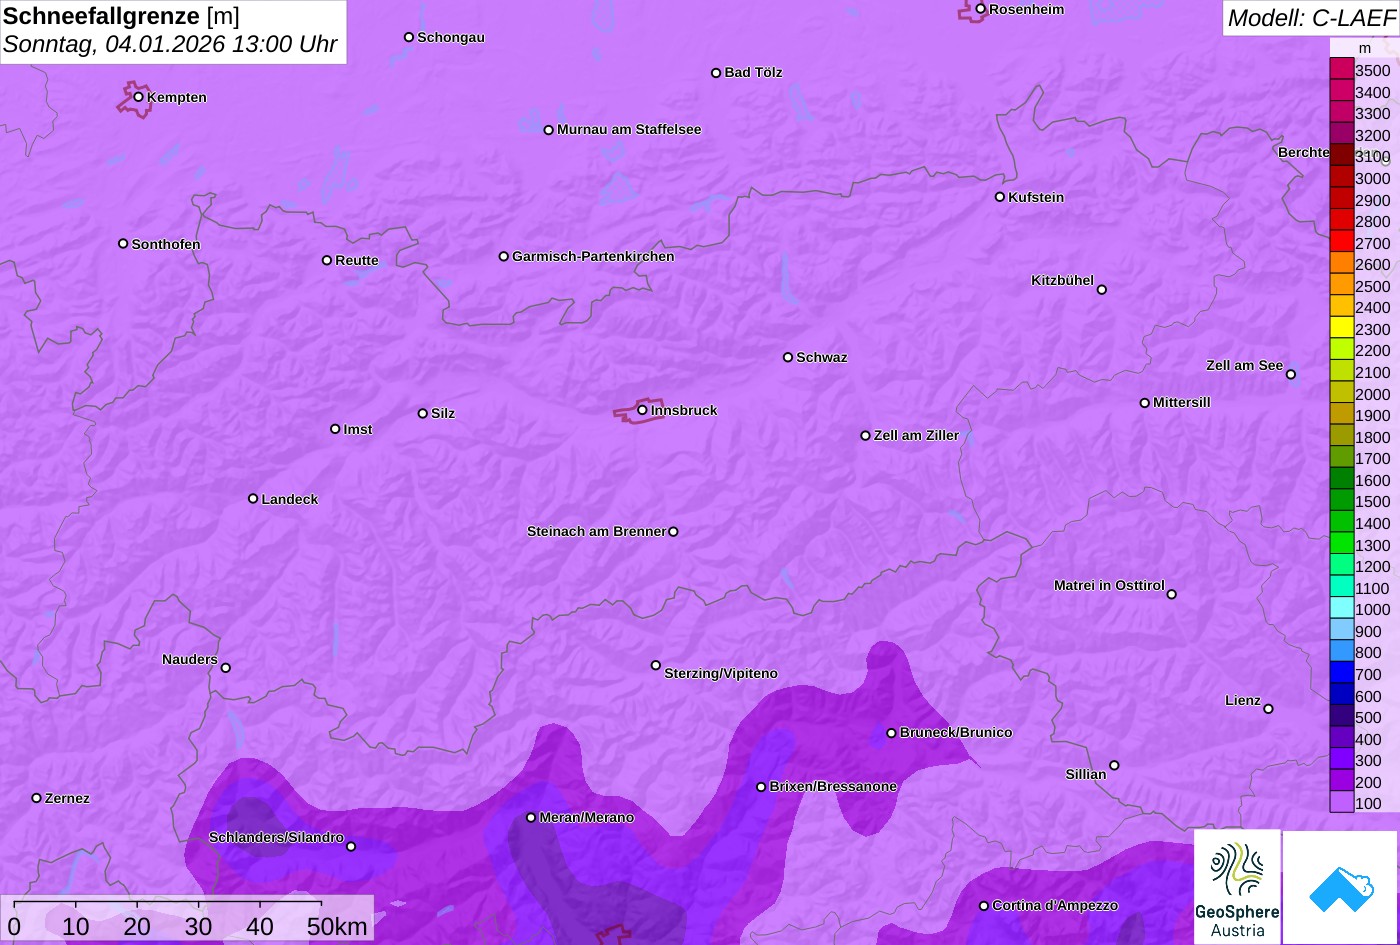This screenshot has height=945, width=1400.
Task: Click the Kempten city marker
Action: 138,97
